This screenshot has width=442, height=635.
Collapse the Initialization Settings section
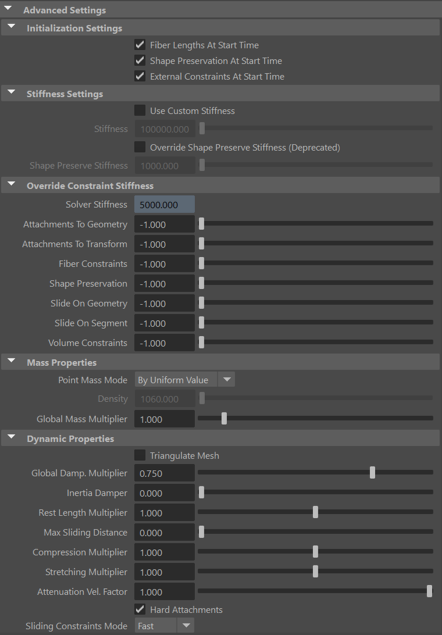(x=11, y=27)
